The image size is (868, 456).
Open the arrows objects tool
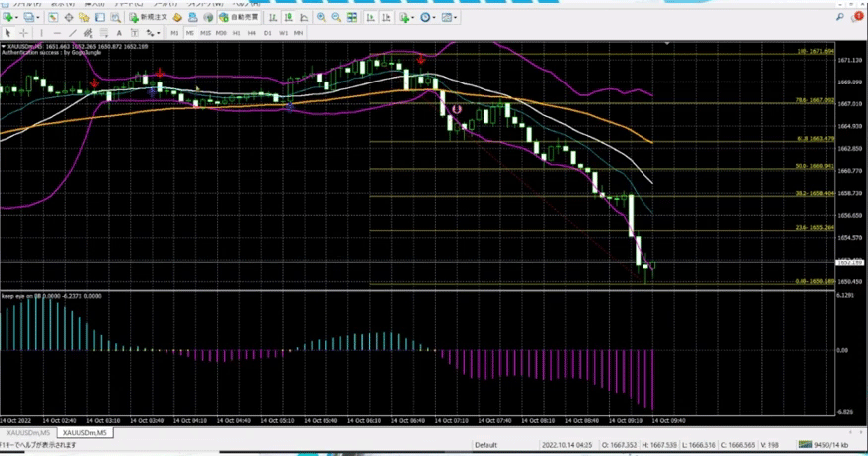tap(149, 33)
